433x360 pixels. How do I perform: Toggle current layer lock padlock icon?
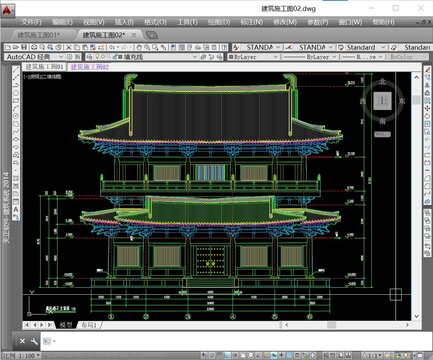pos(115,57)
